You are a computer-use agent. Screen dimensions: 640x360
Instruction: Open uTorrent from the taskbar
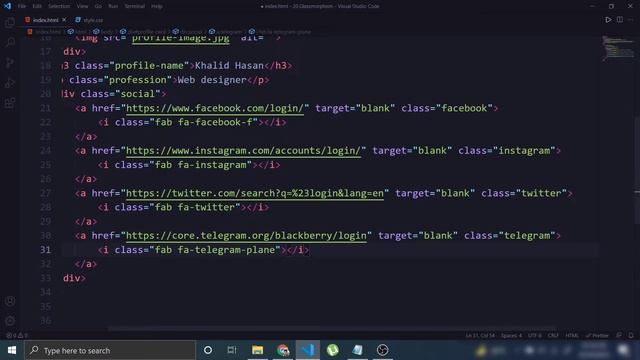coord(333,350)
